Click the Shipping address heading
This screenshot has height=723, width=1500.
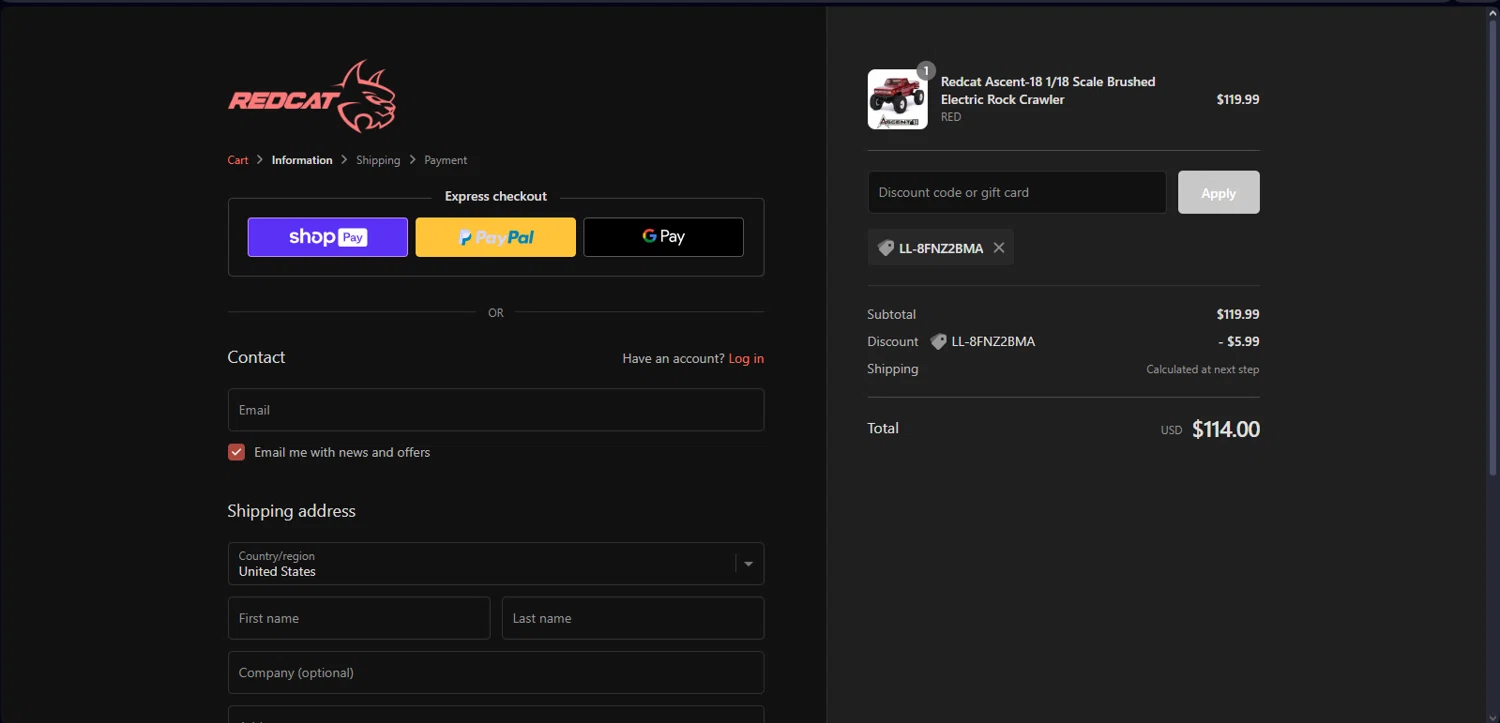pyautogui.click(x=291, y=511)
